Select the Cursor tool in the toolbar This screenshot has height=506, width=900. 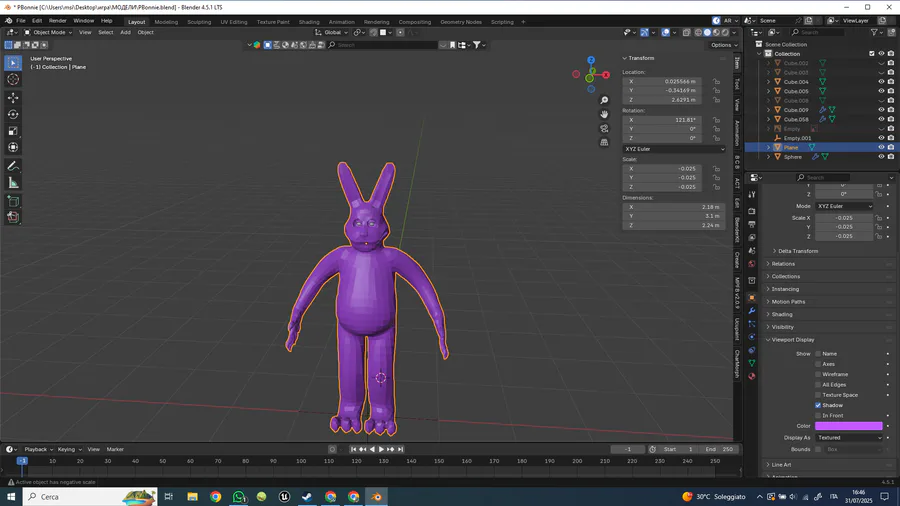[13, 80]
